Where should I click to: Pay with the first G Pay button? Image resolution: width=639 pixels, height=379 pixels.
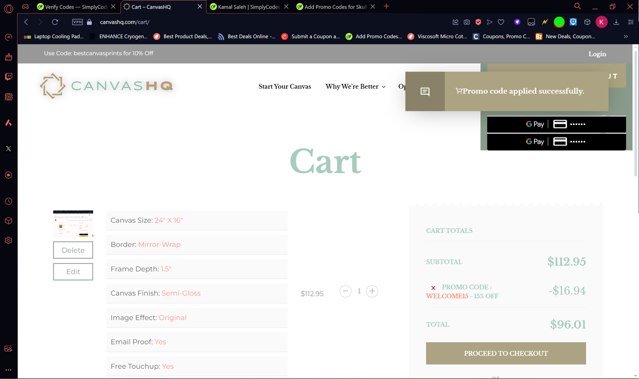pyautogui.click(x=556, y=124)
